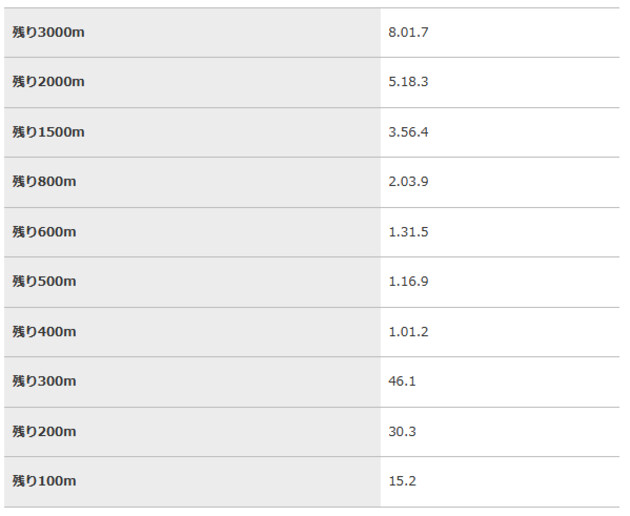Viewport: 630px width, 516px height.
Task: Click the 残り500m row label
Action: coord(44,281)
